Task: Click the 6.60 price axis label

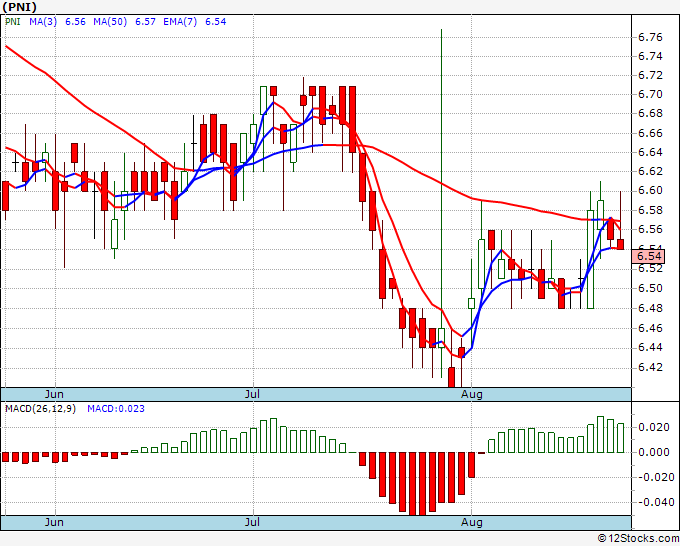Action: (x=651, y=190)
